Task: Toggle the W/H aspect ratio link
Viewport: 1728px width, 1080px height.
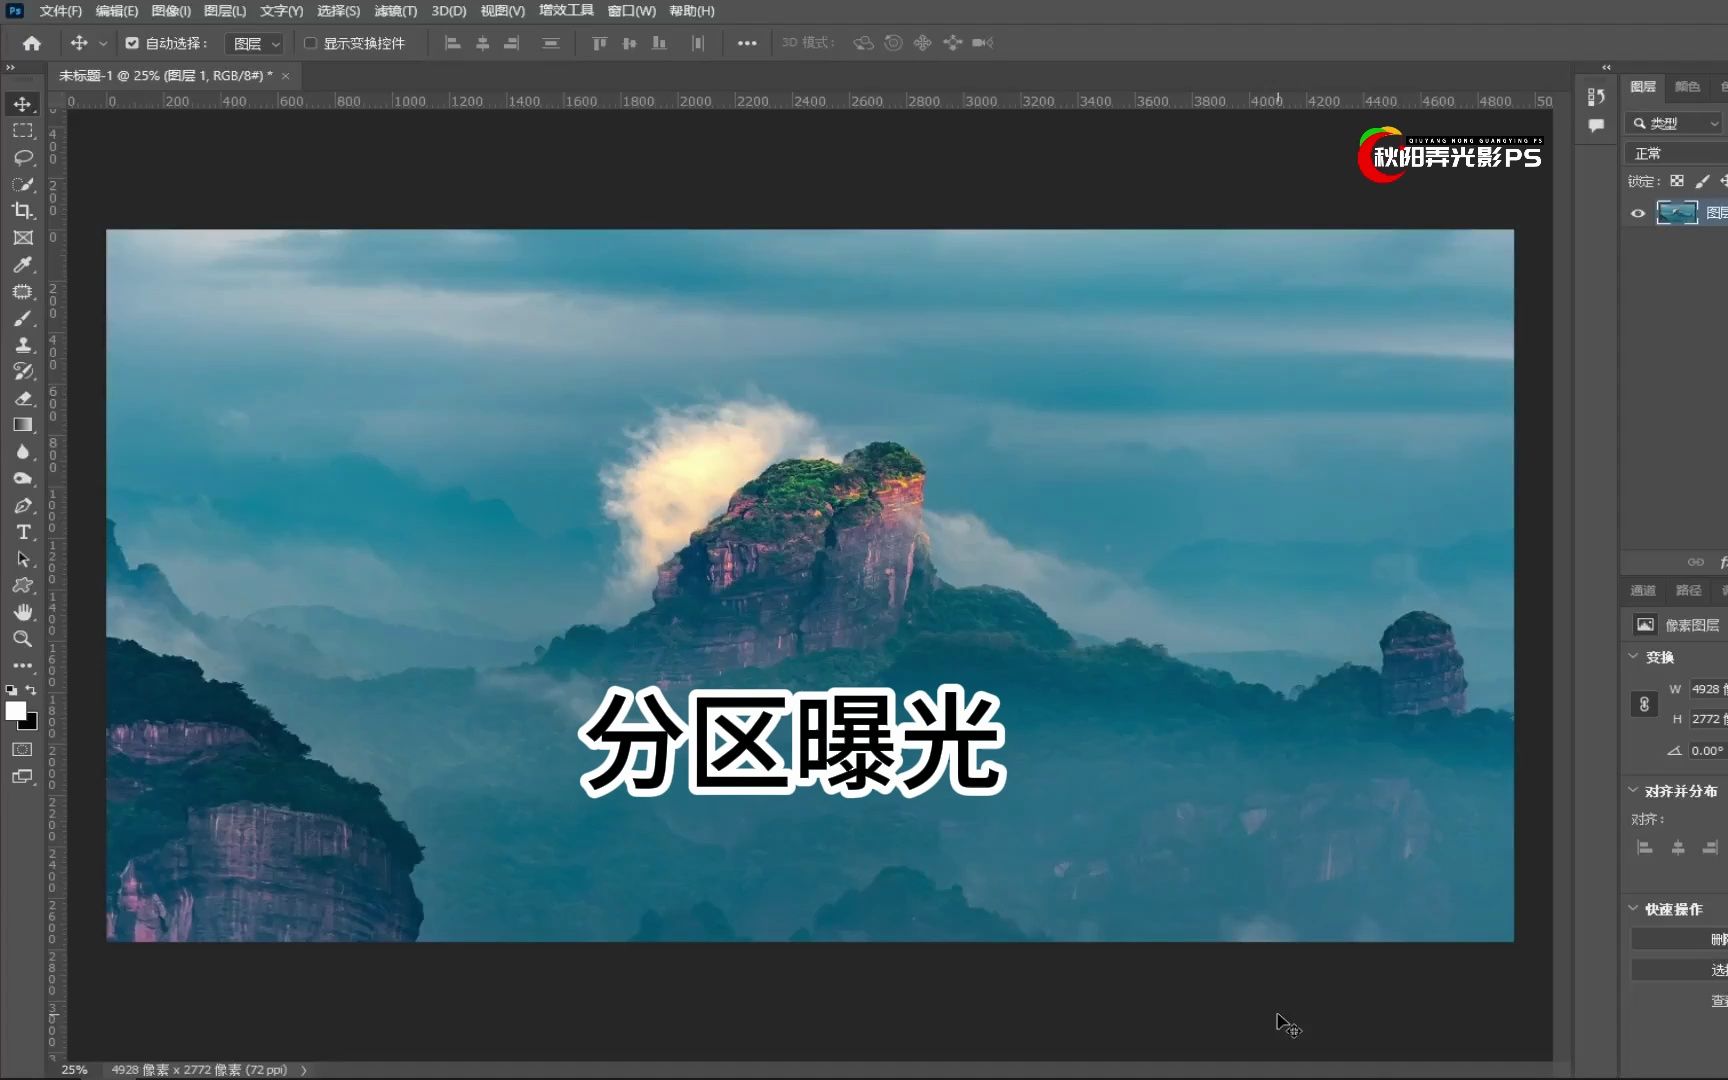Action: point(1644,704)
